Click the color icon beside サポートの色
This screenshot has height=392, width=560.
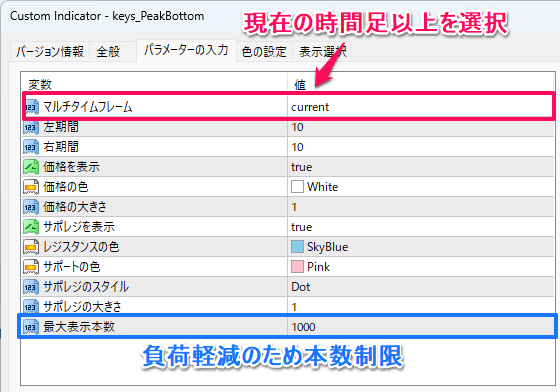[x=31, y=267]
